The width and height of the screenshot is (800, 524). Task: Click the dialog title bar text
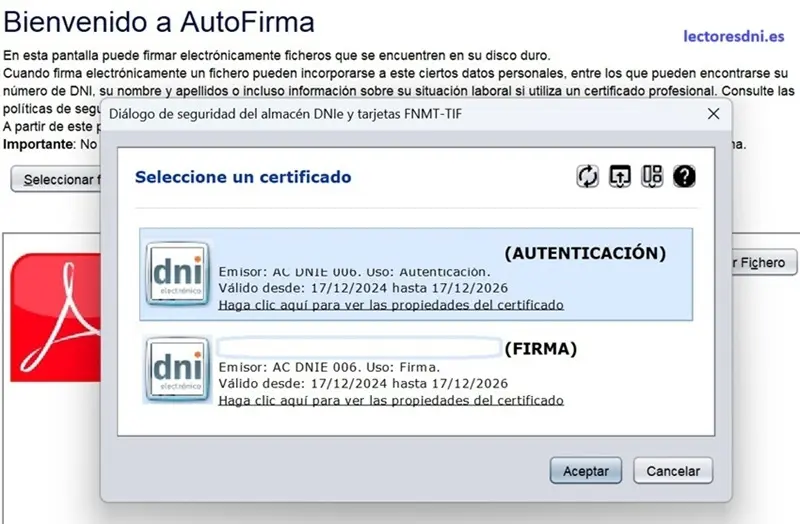tap(285, 114)
